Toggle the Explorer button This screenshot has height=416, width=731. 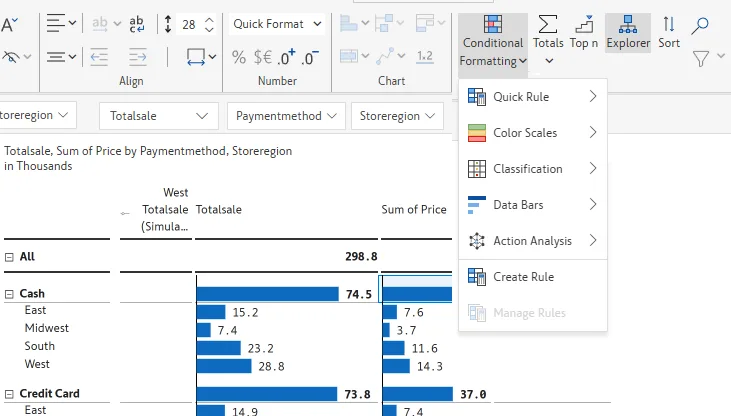click(x=628, y=33)
